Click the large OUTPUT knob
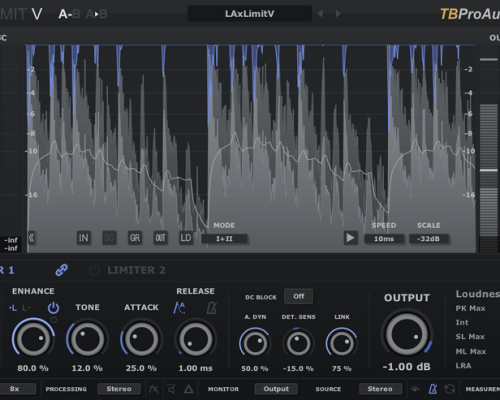500x400 pixels. tap(407, 334)
